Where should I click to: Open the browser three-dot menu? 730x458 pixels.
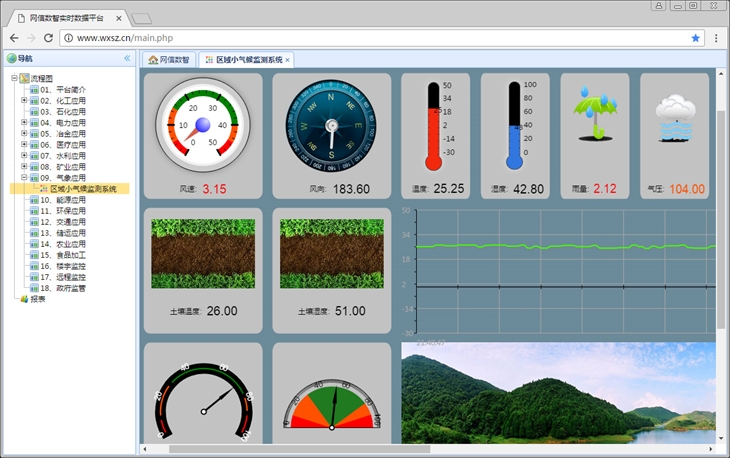(716, 38)
